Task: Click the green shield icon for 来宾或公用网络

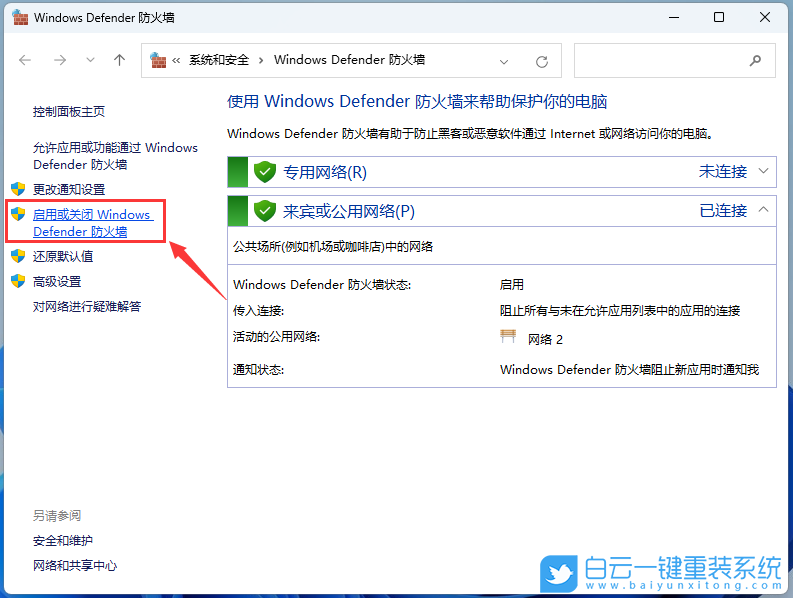Action: pyautogui.click(x=265, y=211)
